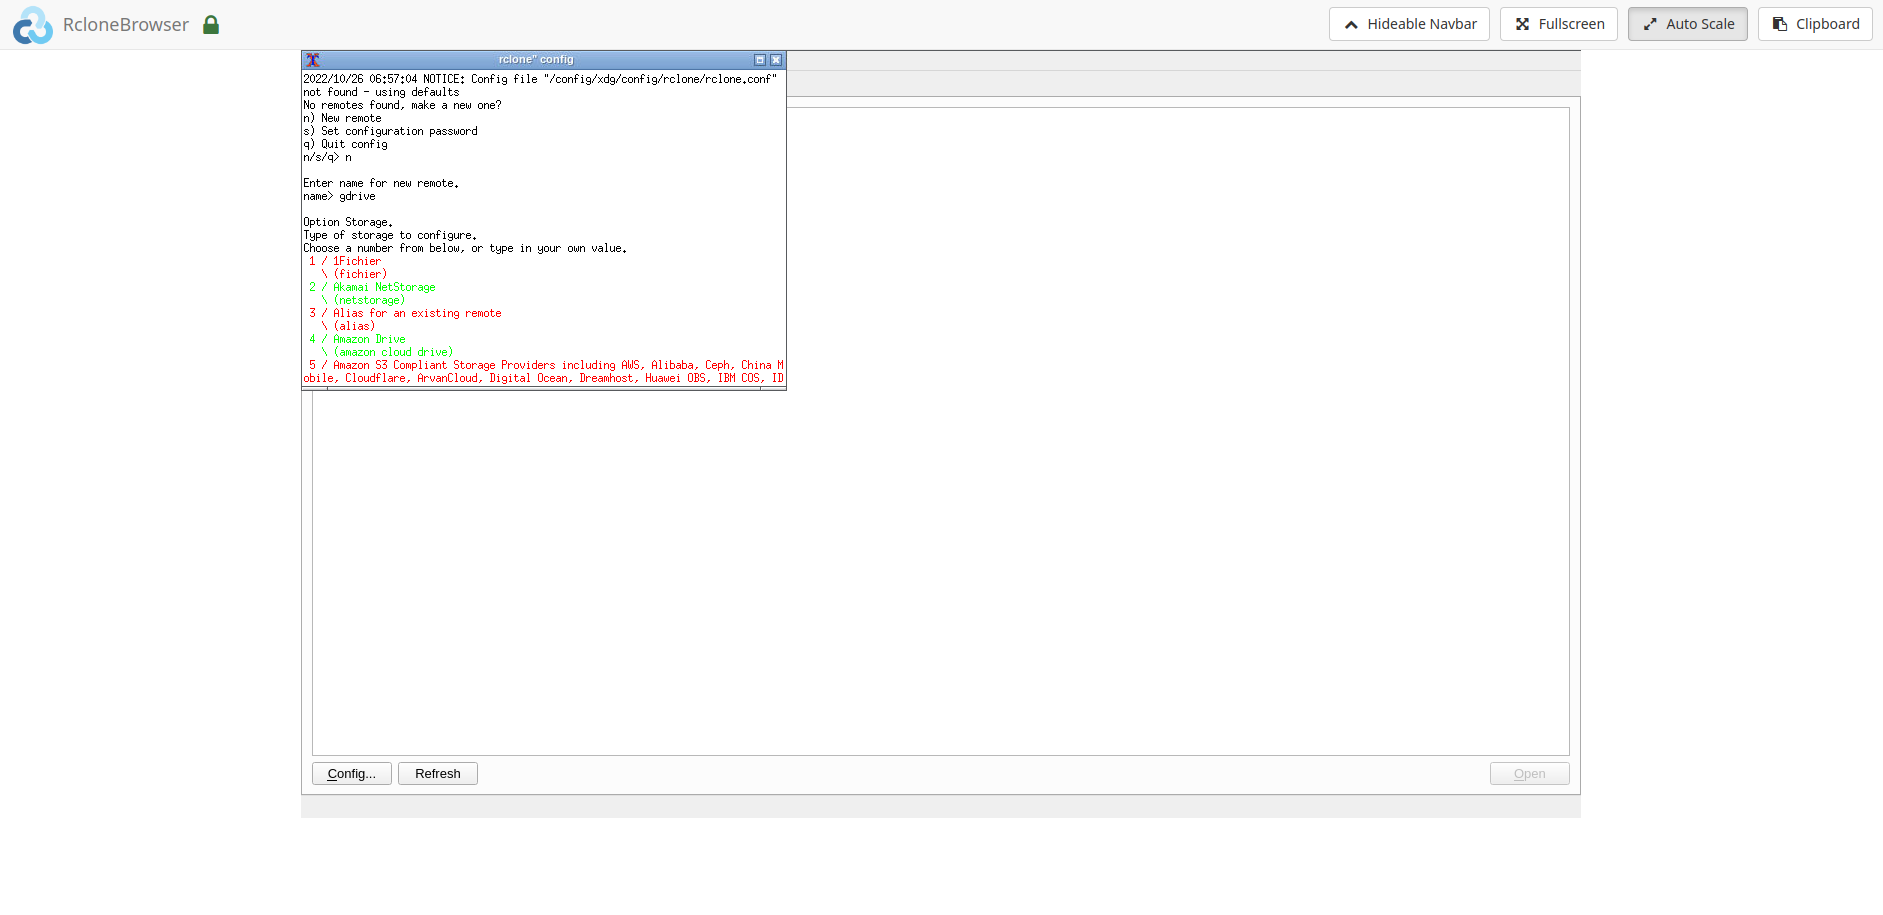
Task: Click the chevron icon on Hideable Navbar
Action: click(1352, 23)
